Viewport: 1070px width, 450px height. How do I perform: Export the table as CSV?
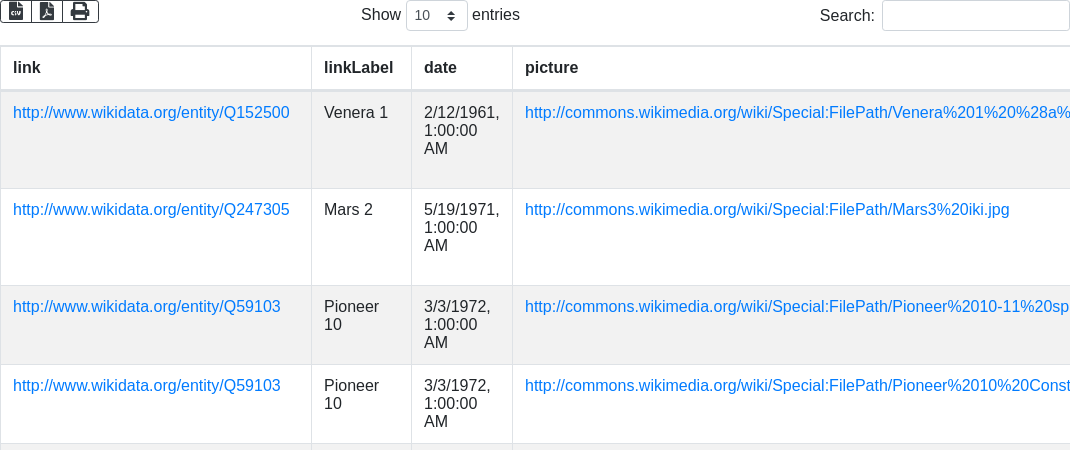pyautogui.click(x=16, y=11)
